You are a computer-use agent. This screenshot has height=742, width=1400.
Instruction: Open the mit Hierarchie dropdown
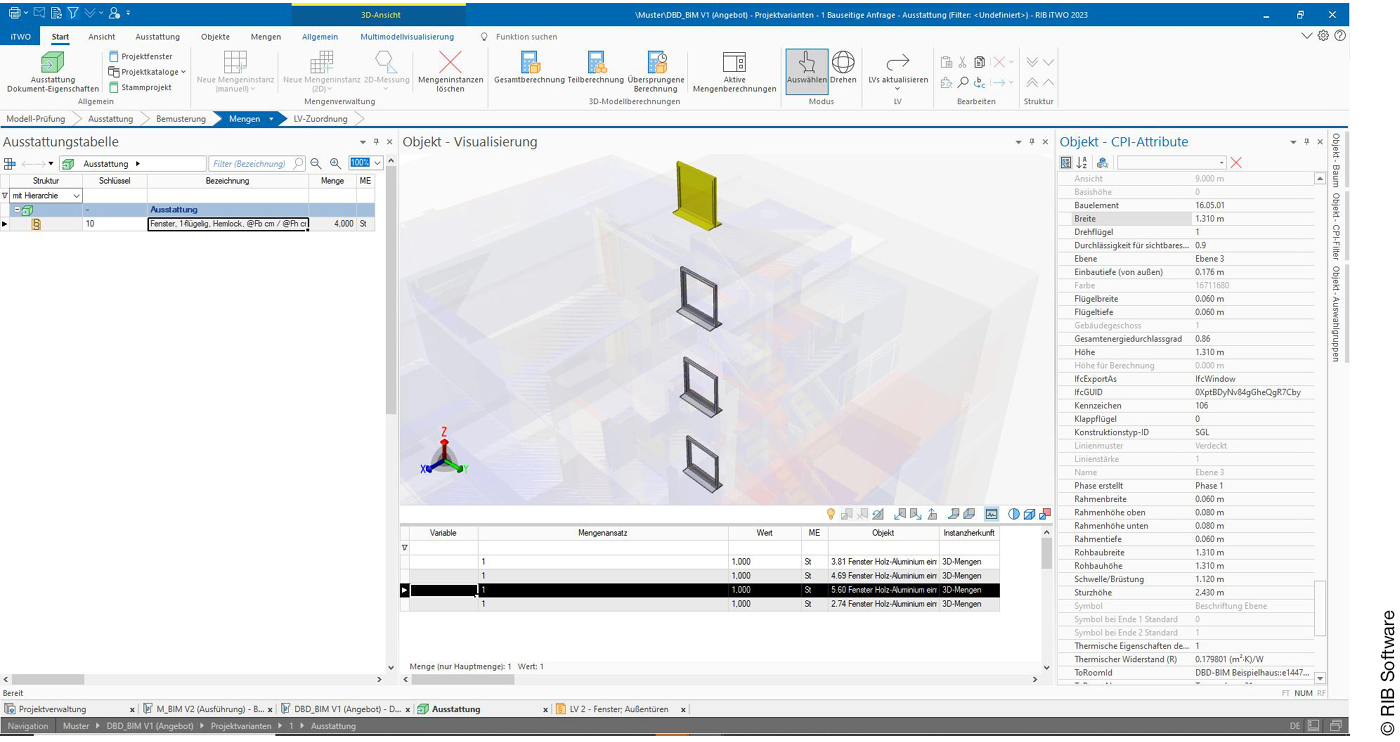click(x=74, y=196)
